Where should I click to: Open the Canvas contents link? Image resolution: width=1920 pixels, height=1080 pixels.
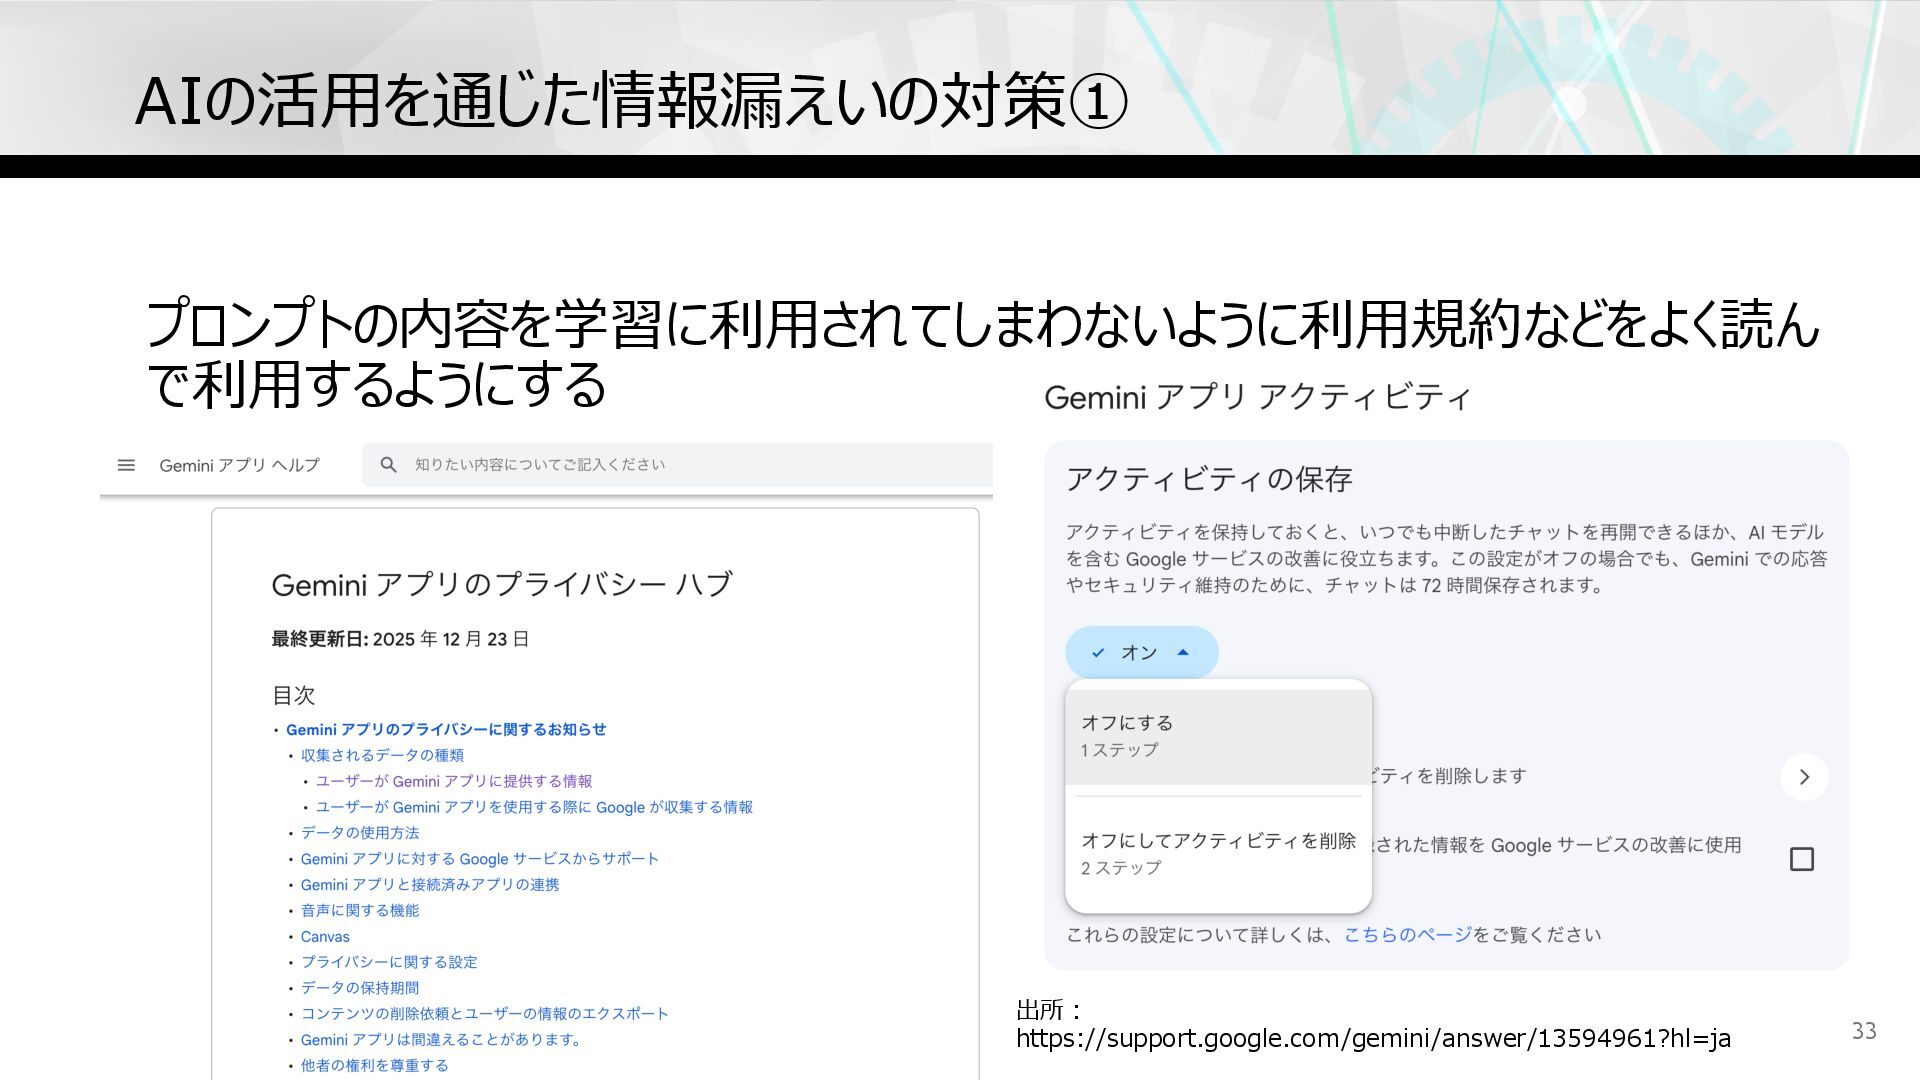(325, 937)
